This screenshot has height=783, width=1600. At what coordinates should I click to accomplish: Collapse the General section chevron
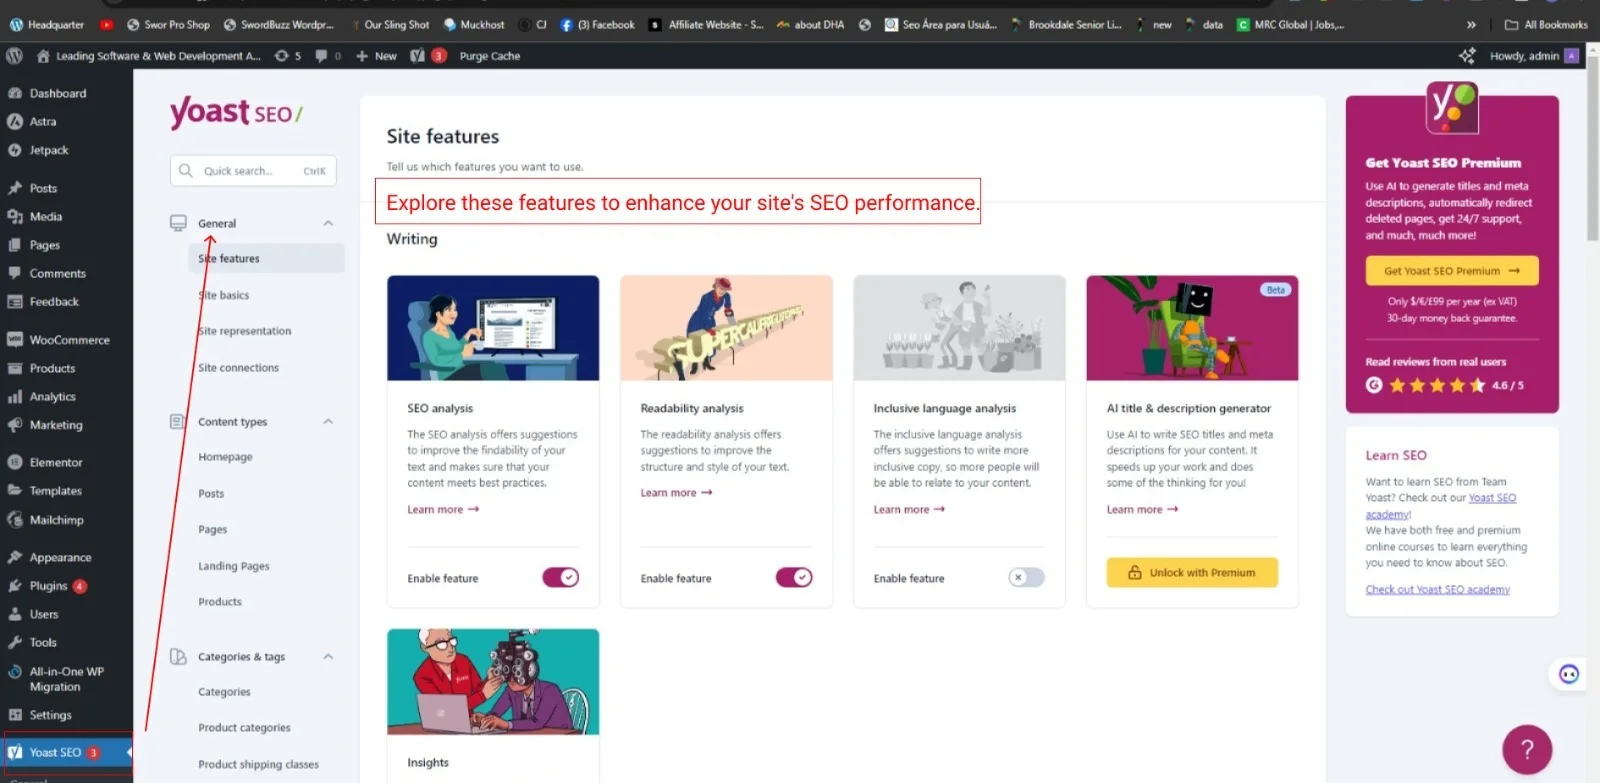pos(328,223)
